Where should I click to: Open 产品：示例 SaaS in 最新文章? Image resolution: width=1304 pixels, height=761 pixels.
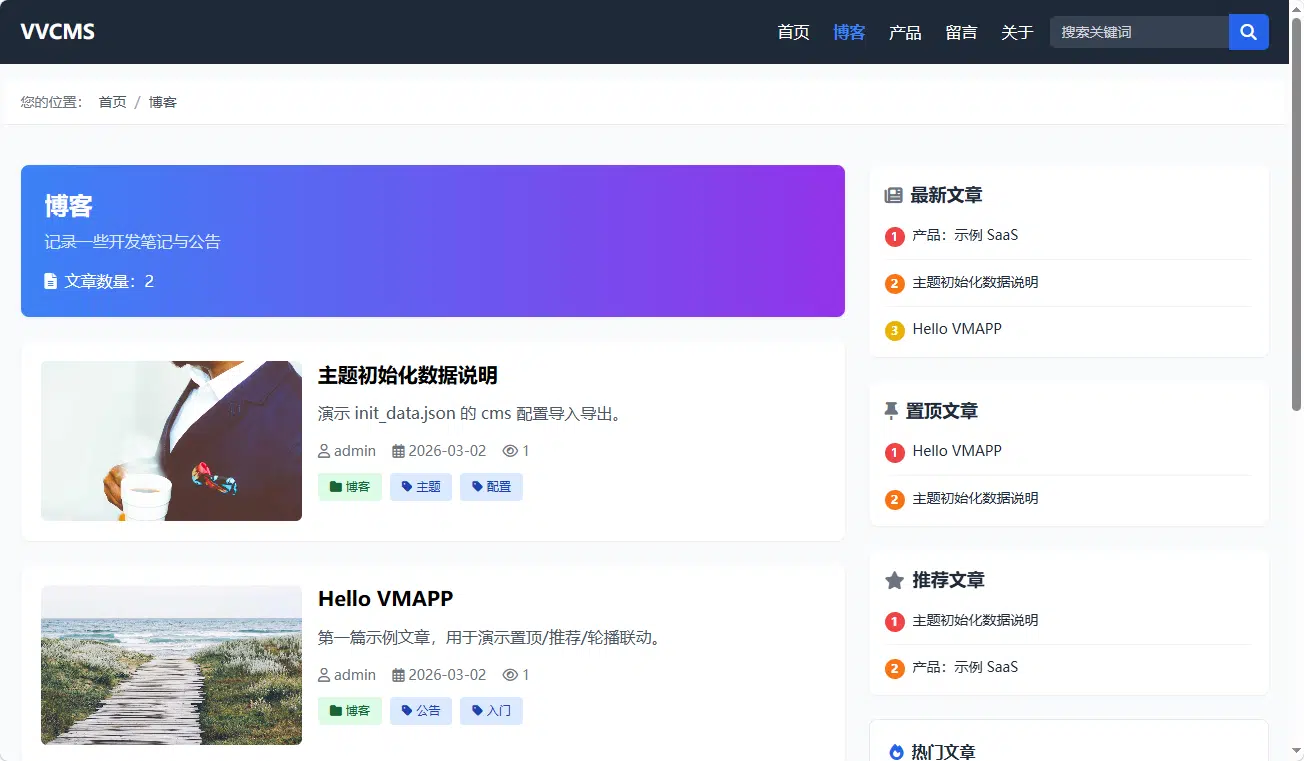coord(965,236)
